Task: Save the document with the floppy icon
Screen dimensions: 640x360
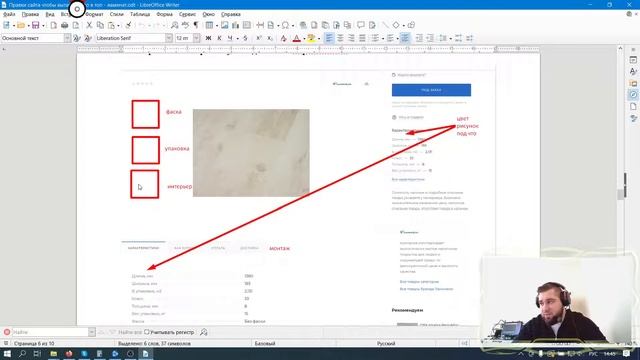Action: point(36,25)
